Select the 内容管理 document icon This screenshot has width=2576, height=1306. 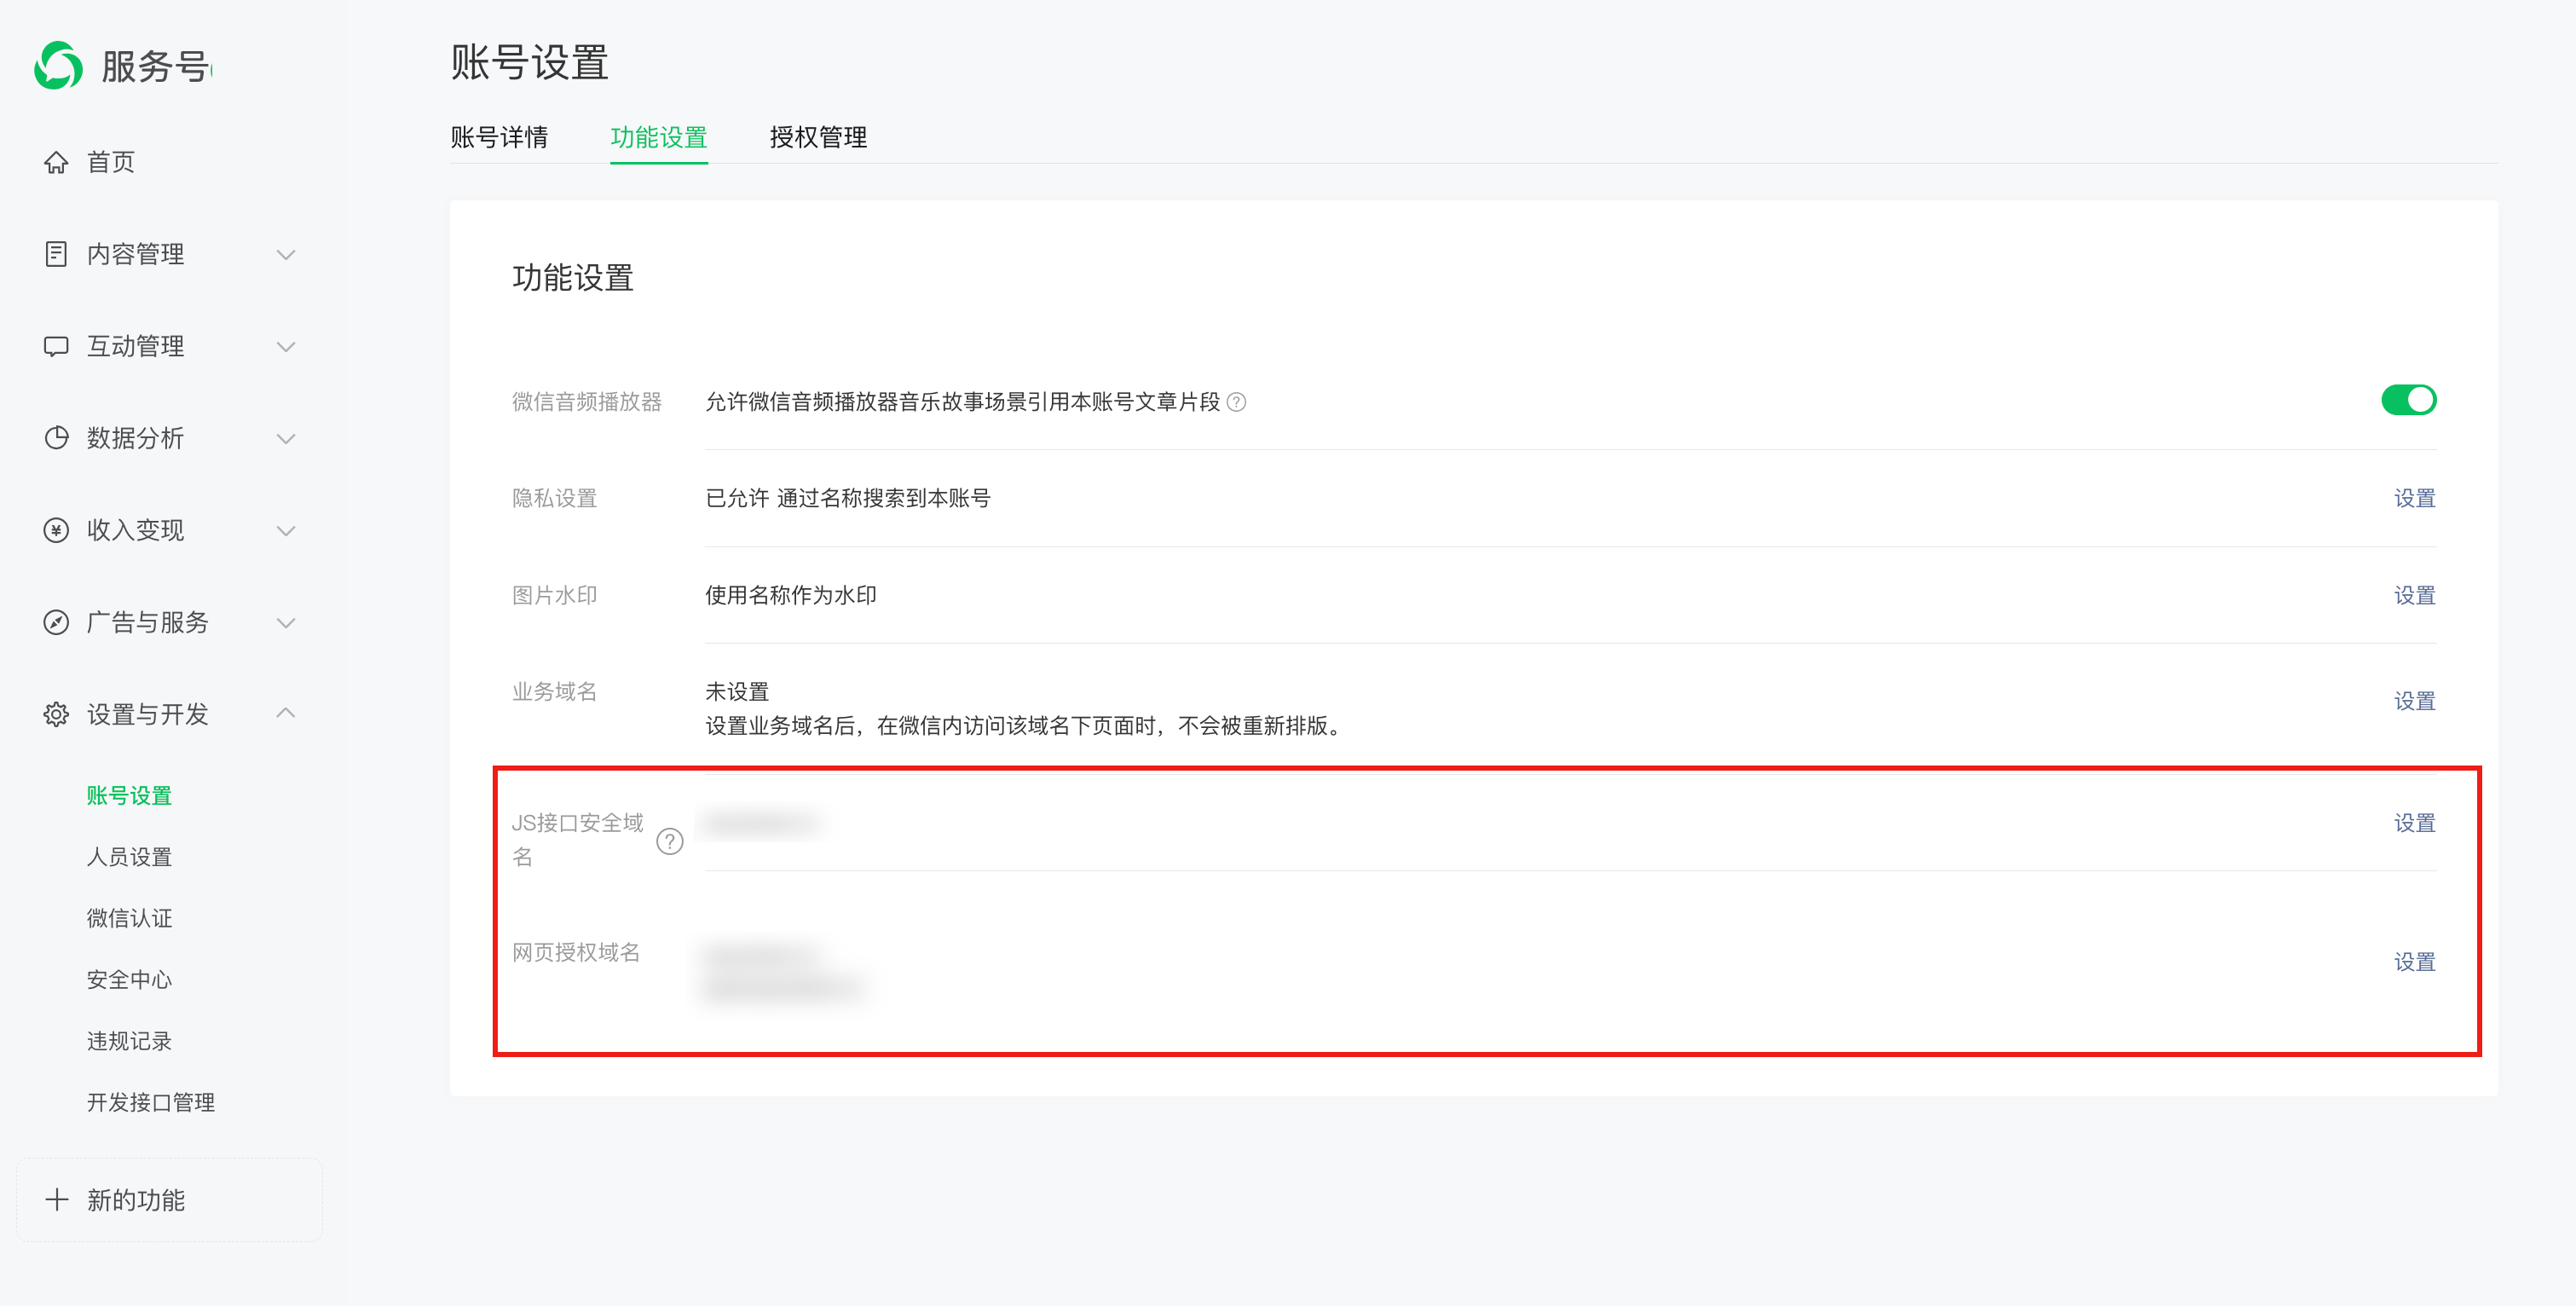coord(57,254)
